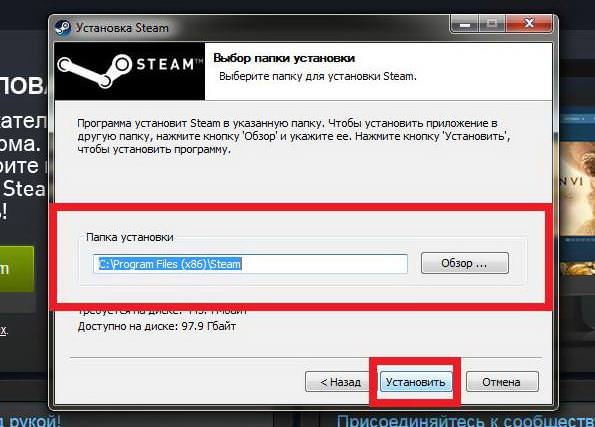Click the Steam logo in the installer header
This screenshot has height=427, width=595.
coord(129,71)
